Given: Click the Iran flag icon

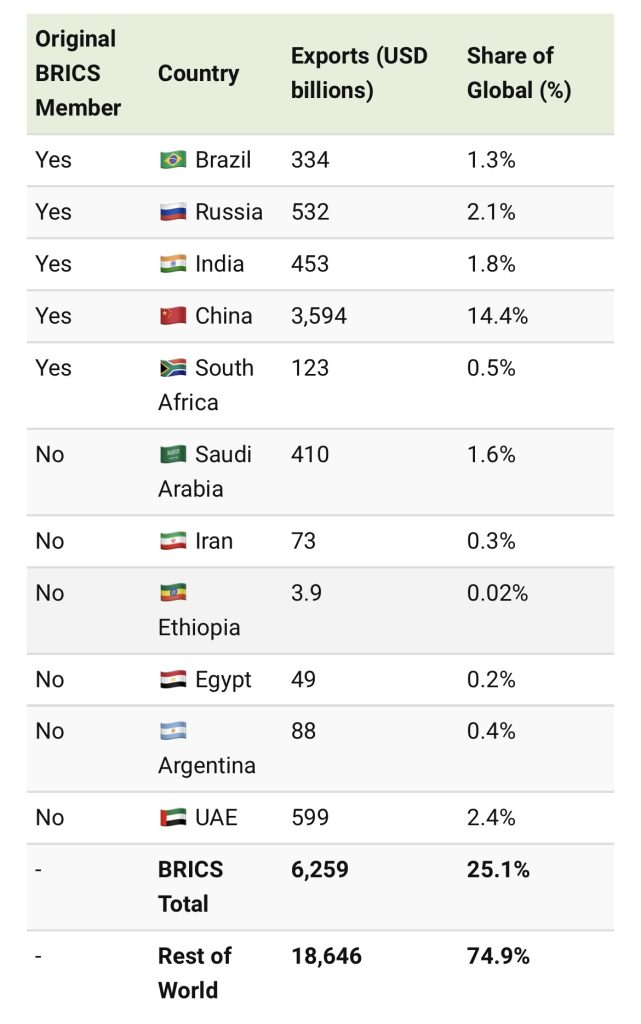Looking at the screenshot, I should pyautogui.click(x=173, y=541).
